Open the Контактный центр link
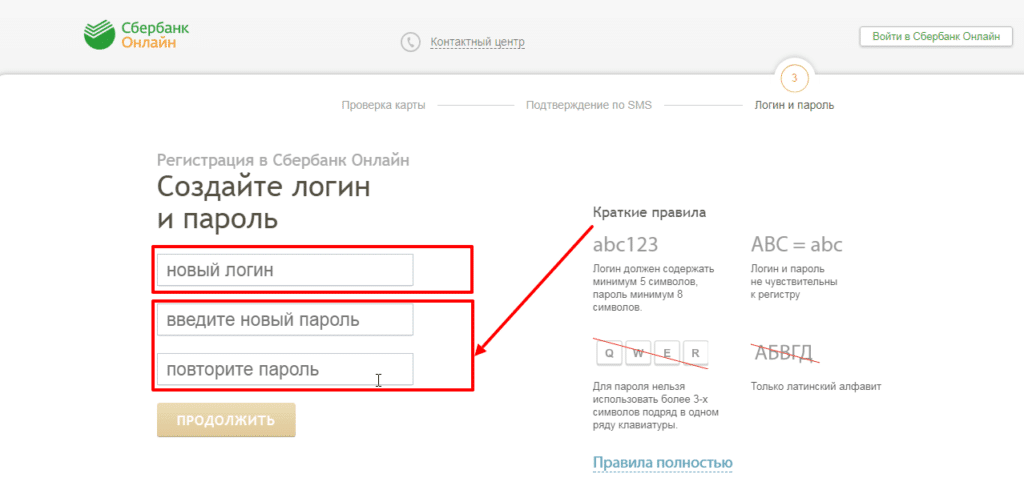This screenshot has width=1024, height=494. pyautogui.click(x=477, y=42)
